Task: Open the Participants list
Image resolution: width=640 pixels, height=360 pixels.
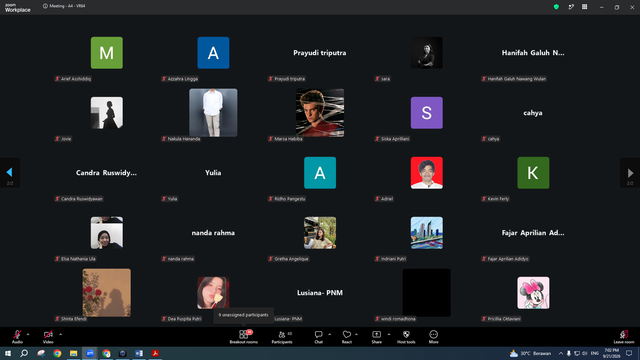Action: click(282, 337)
